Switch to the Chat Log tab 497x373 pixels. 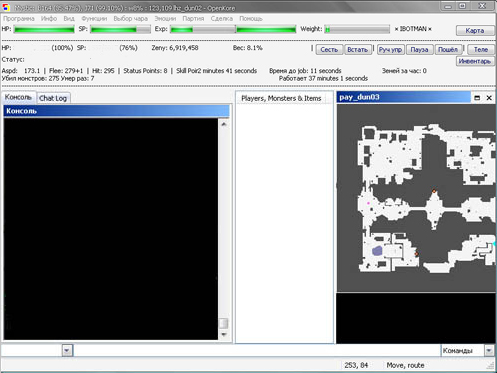click(53, 98)
